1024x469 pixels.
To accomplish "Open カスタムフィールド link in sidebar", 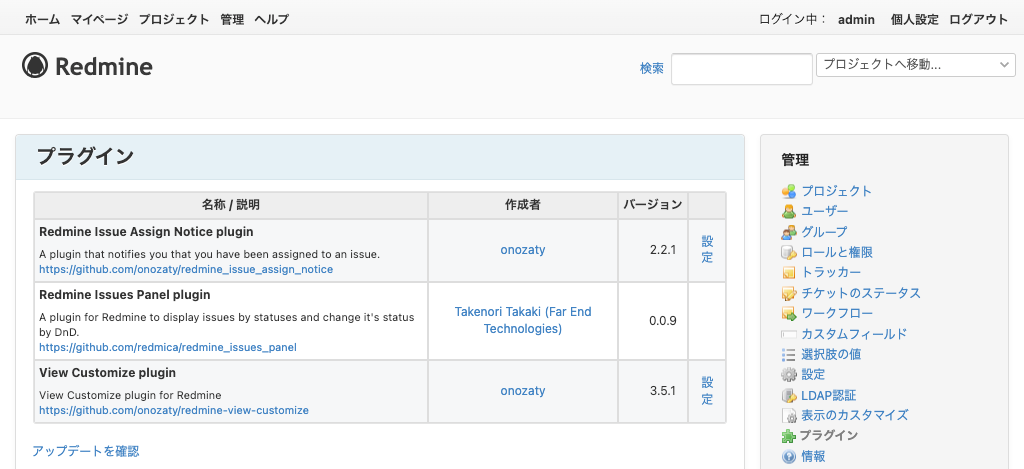I will (x=854, y=334).
